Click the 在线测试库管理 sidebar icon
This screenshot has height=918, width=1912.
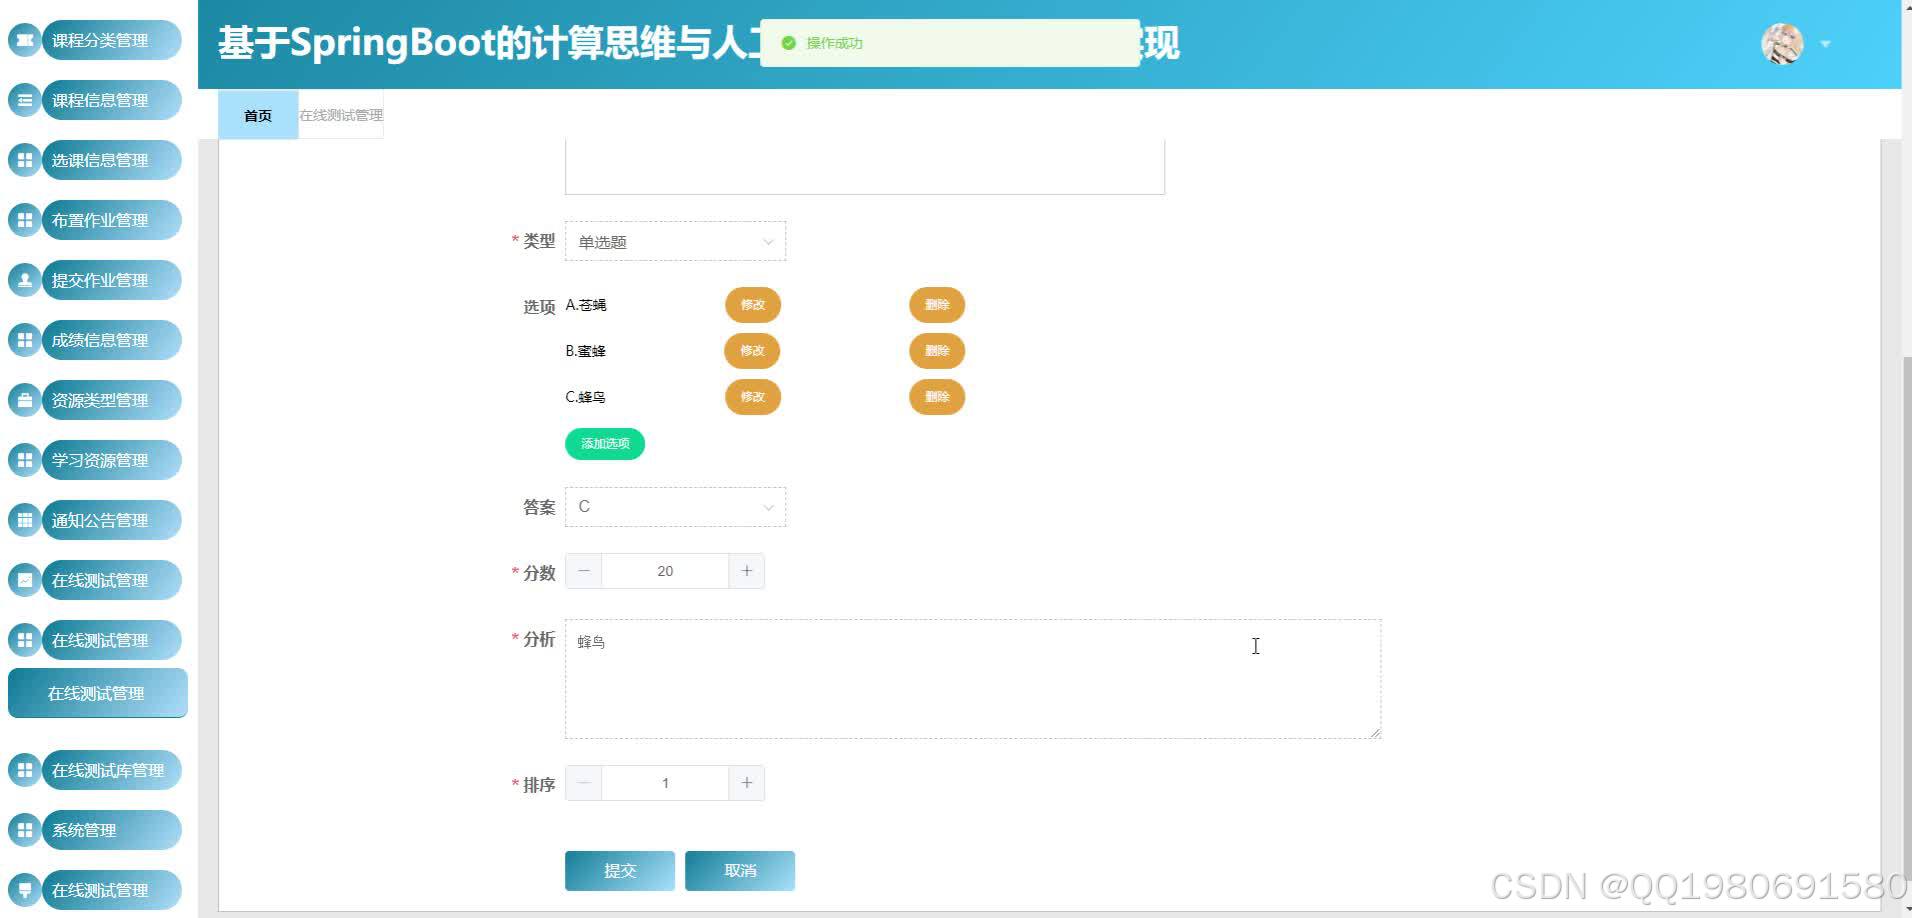click(24, 770)
